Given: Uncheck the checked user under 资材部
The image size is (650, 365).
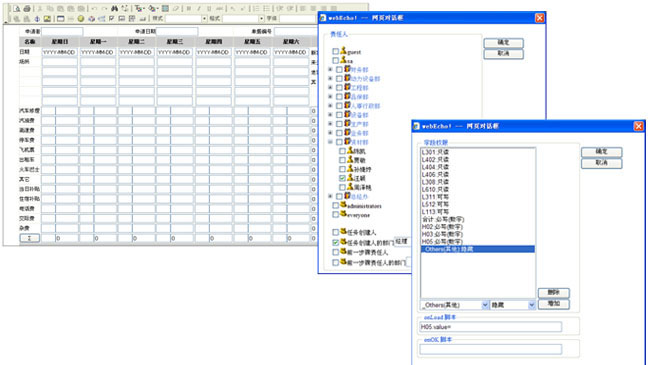Looking at the screenshot, I should pos(342,178).
